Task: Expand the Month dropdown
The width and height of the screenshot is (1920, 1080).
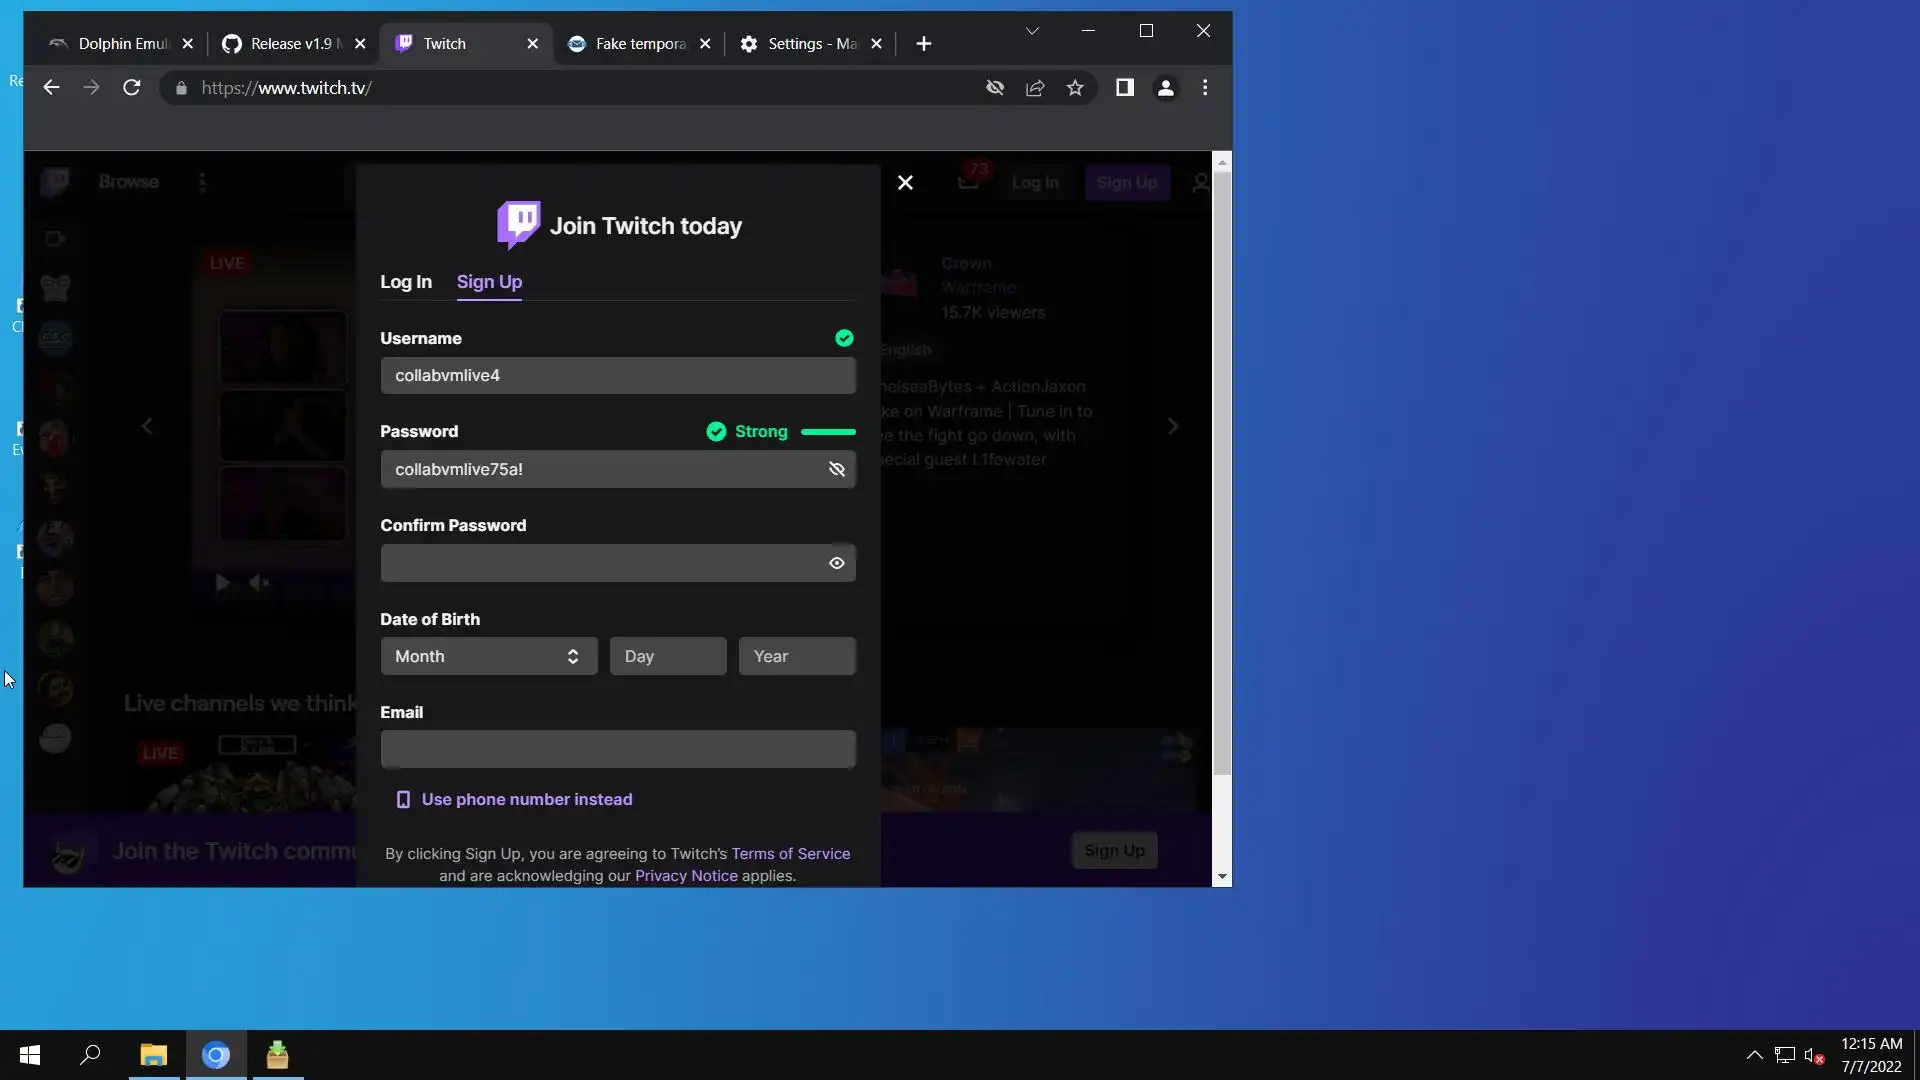Action: [x=488, y=656]
